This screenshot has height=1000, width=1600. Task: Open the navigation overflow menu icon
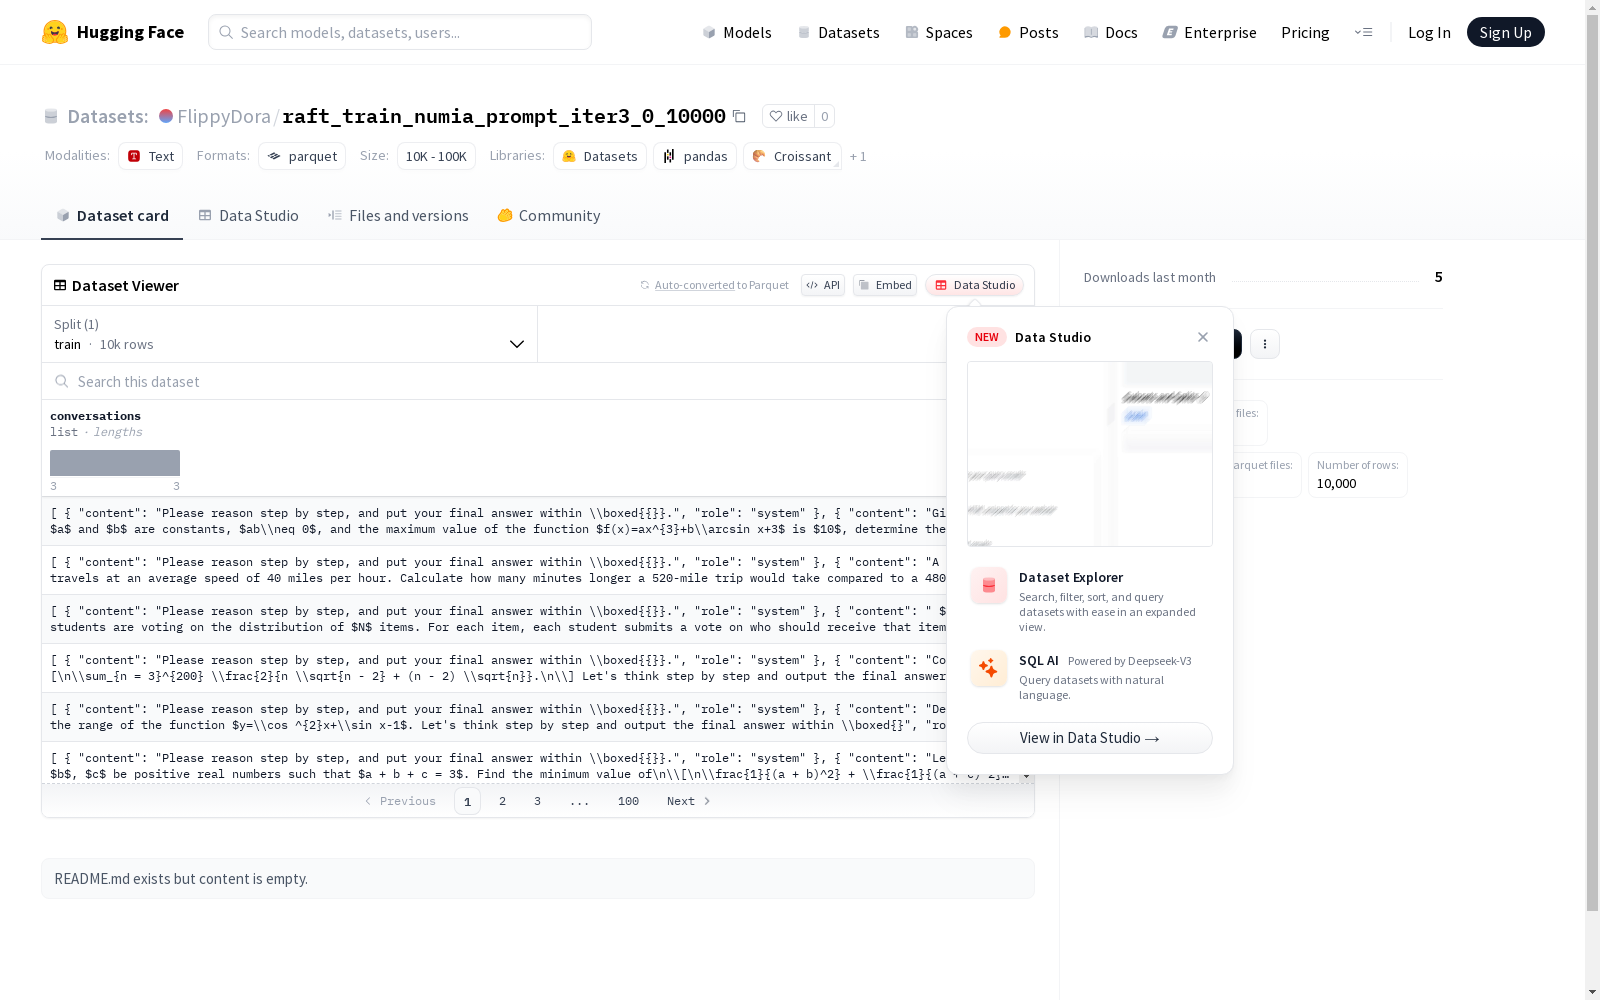click(x=1363, y=32)
